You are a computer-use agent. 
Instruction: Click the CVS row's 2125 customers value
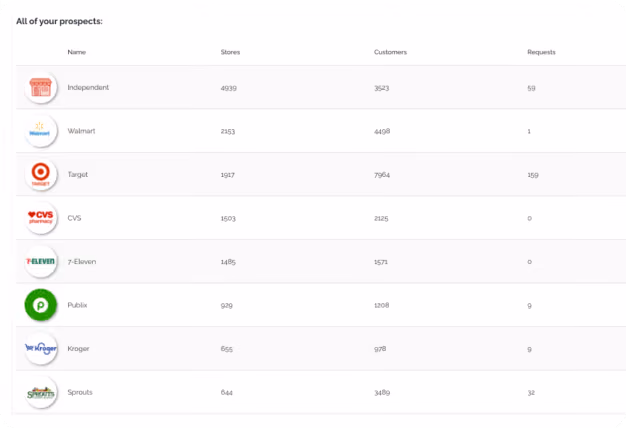[381, 218]
